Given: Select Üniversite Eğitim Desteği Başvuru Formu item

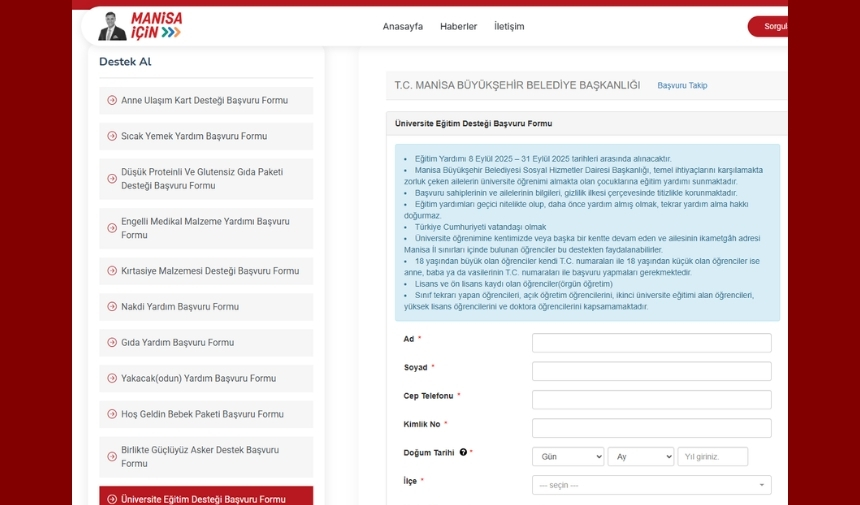Looking at the screenshot, I should [x=206, y=496].
